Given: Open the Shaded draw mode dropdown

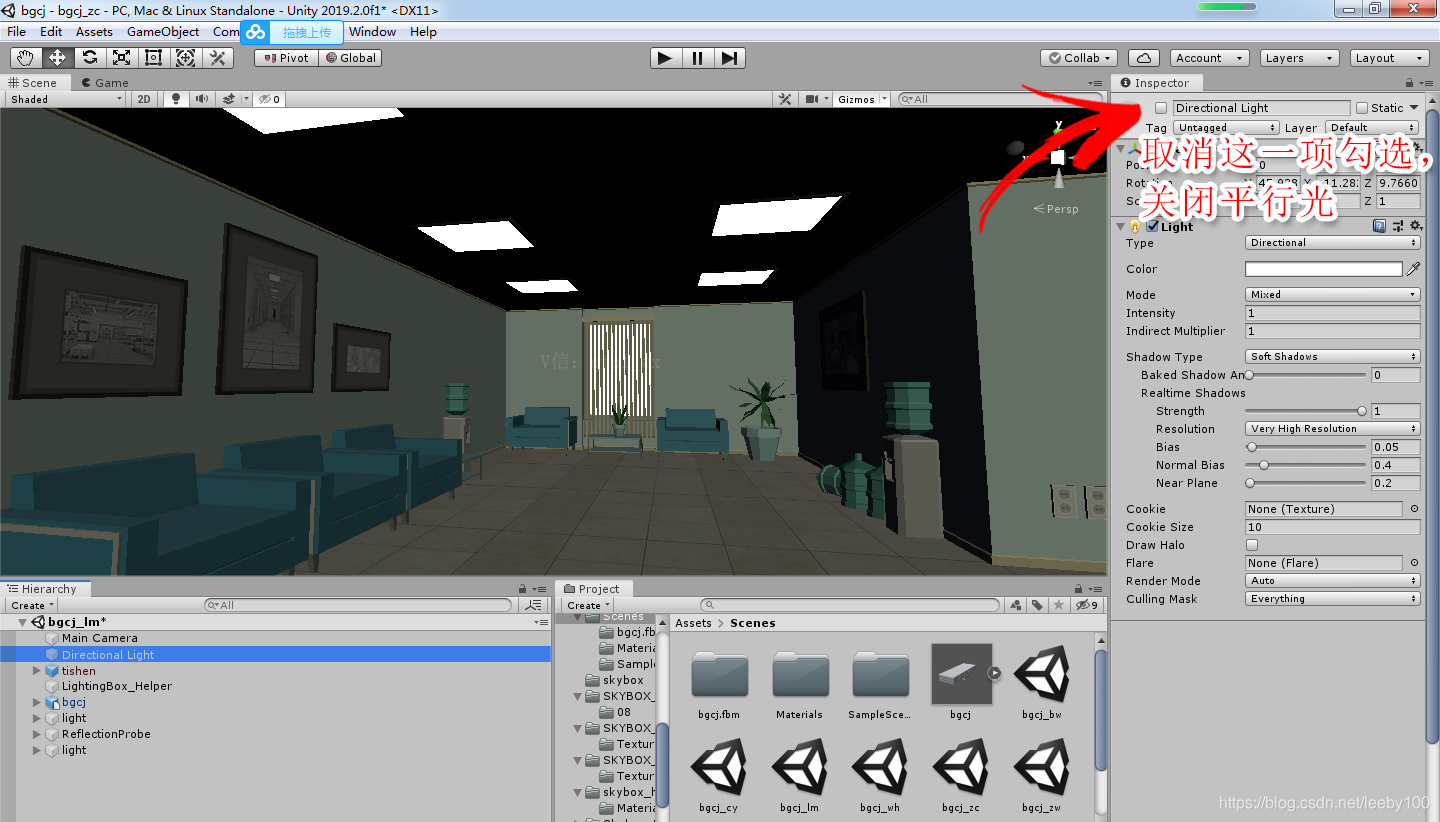Looking at the screenshot, I should click(66, 99).
